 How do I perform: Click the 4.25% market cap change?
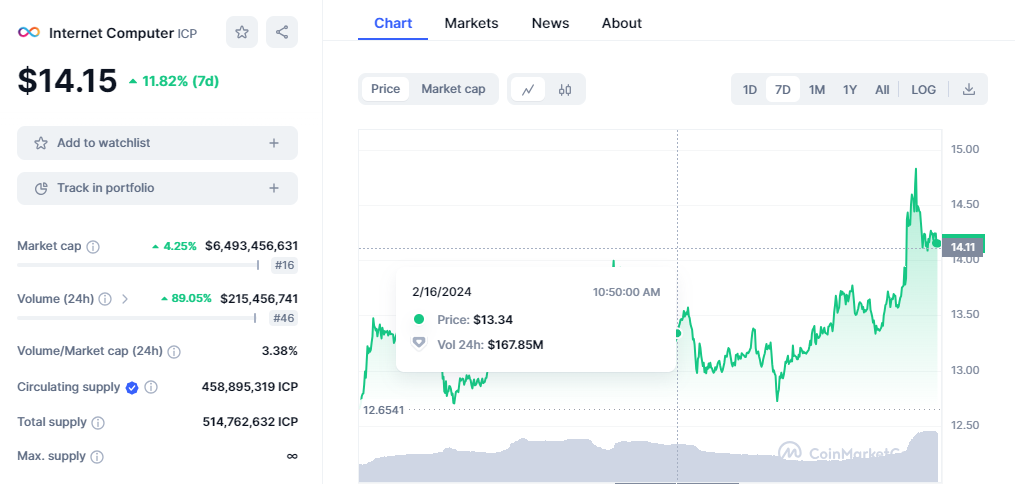[x=180, y=246]
